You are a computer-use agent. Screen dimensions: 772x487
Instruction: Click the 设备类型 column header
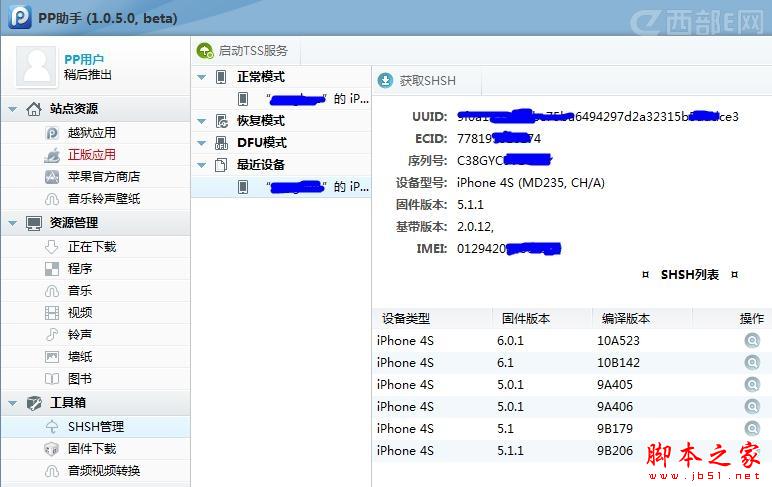(x=433, y=319)
